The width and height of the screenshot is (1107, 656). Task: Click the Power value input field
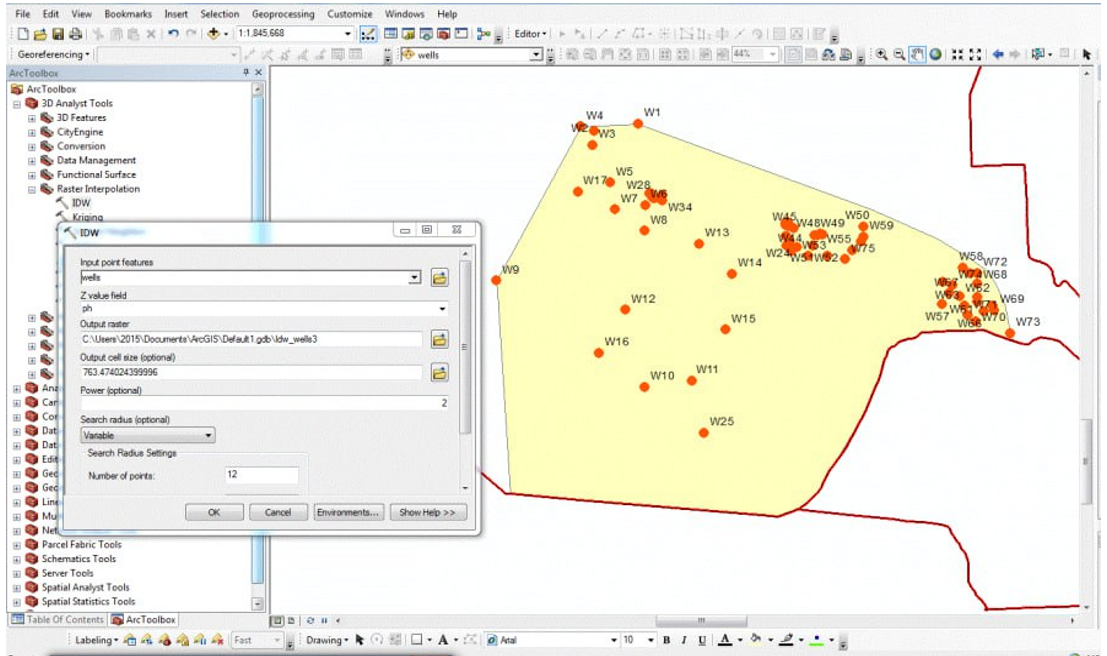[x=265, y=403]
